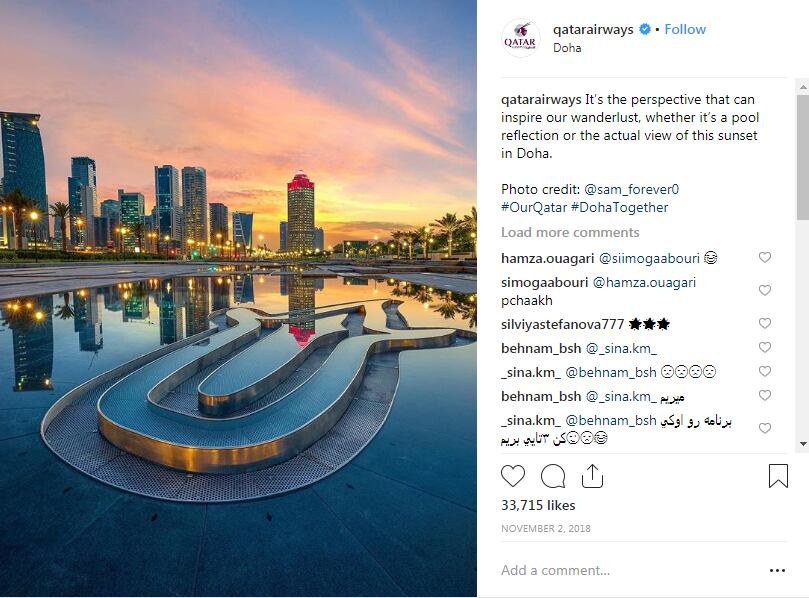Share the post via share icon
Viewport: 809px width, 598px height.
click(x=592, y=476)
